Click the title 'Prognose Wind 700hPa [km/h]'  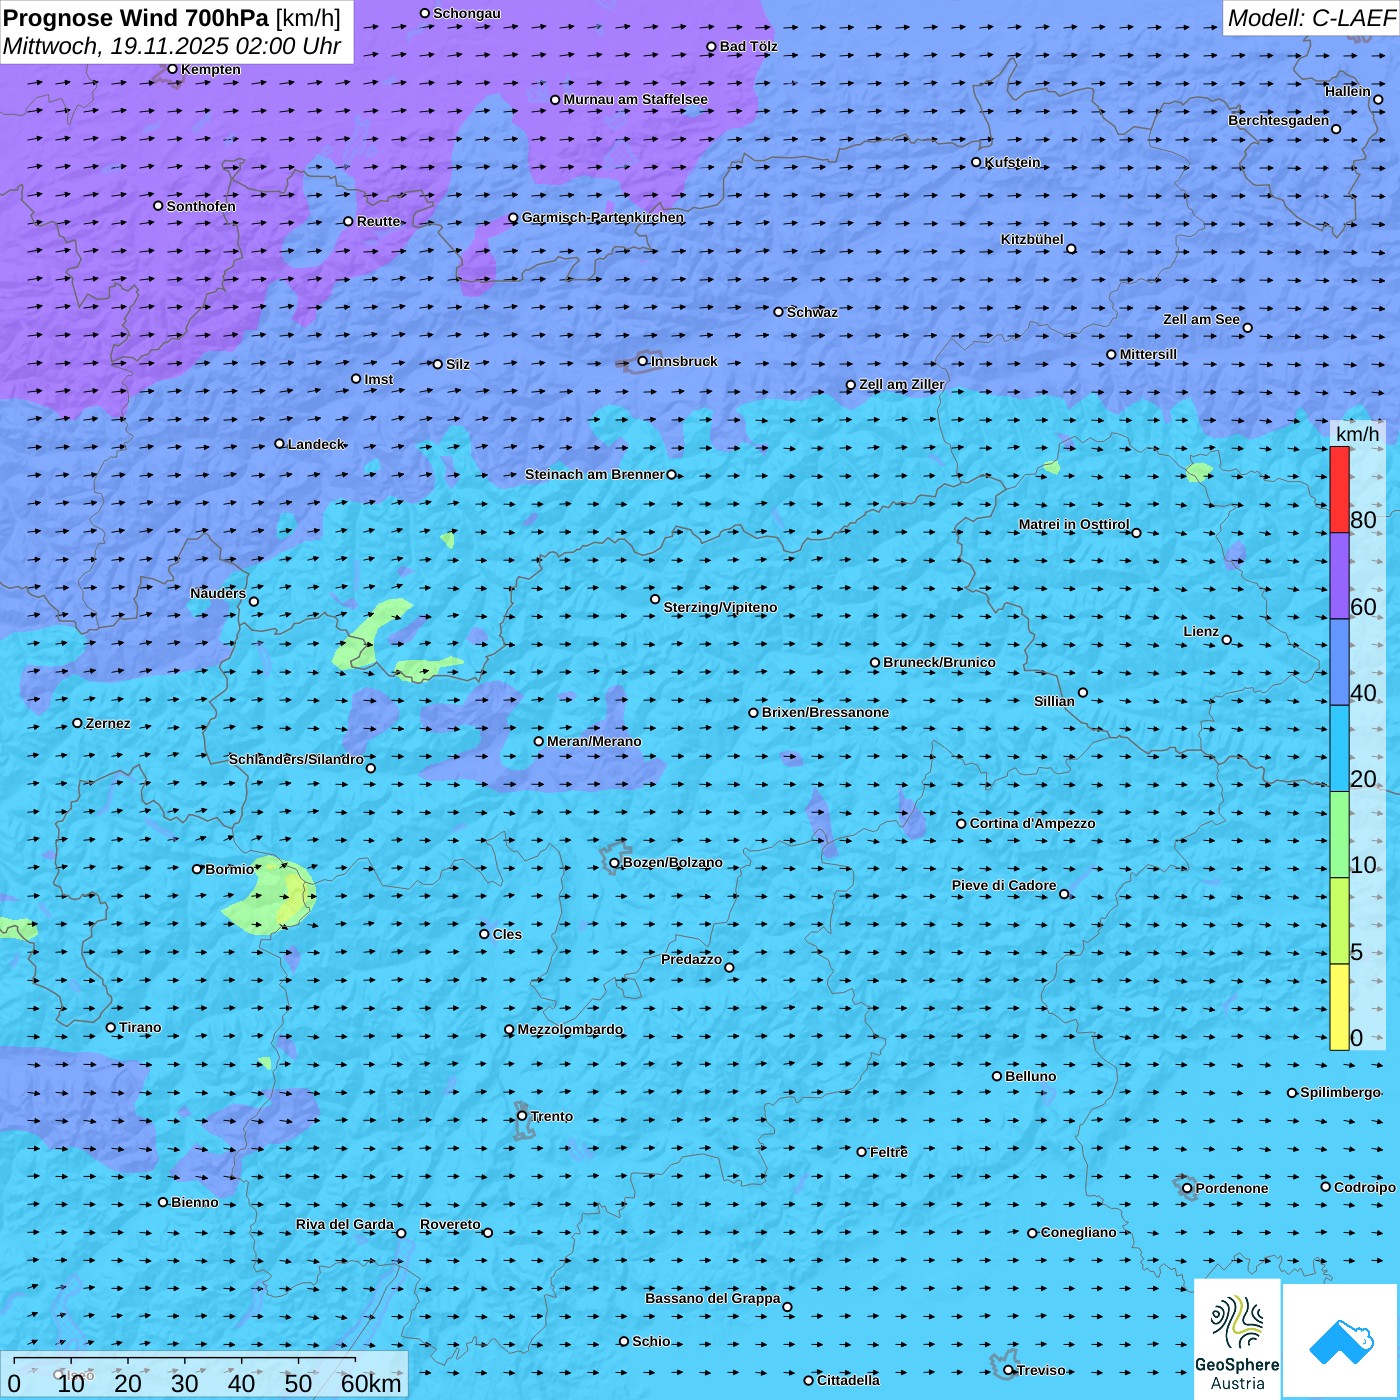172,18
